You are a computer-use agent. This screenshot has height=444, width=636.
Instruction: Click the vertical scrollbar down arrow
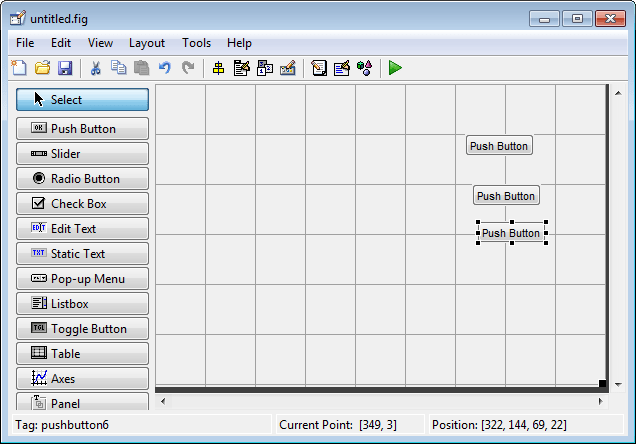[x=618, y=384]
